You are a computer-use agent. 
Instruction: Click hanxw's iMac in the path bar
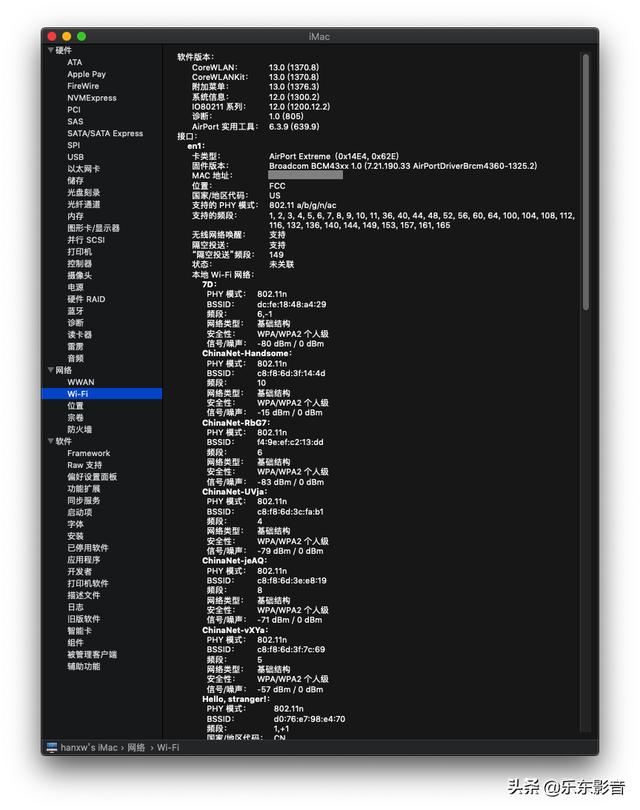[89, 747]
